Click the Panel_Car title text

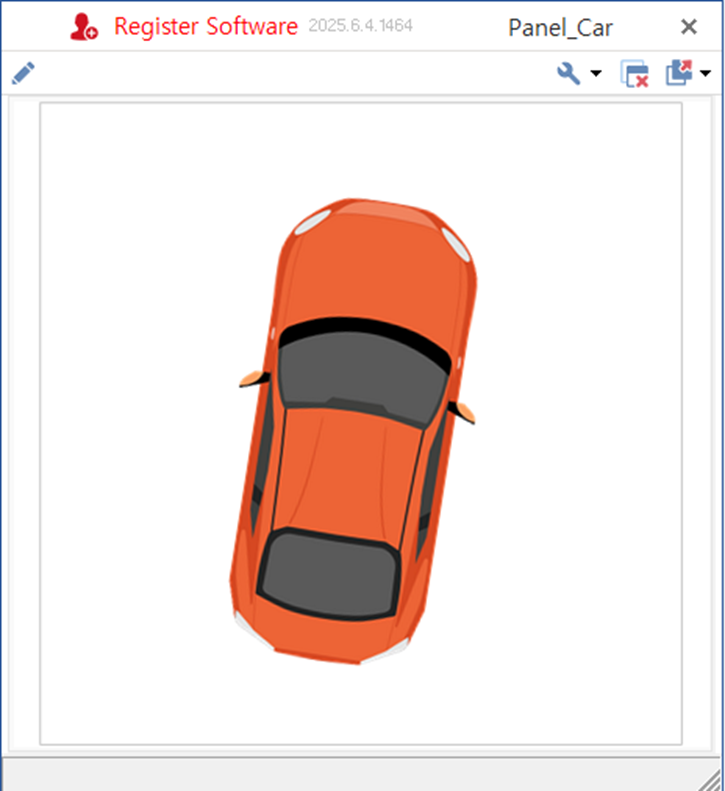[x=560, y=28]
